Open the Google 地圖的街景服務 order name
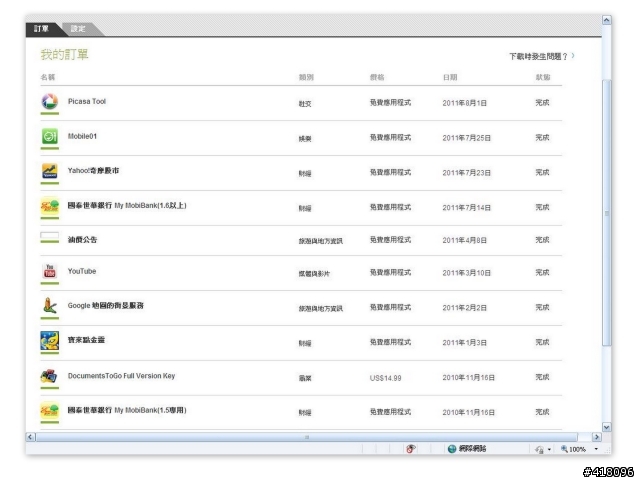This screenshot has height=480, width=640. tap(106, 305)
